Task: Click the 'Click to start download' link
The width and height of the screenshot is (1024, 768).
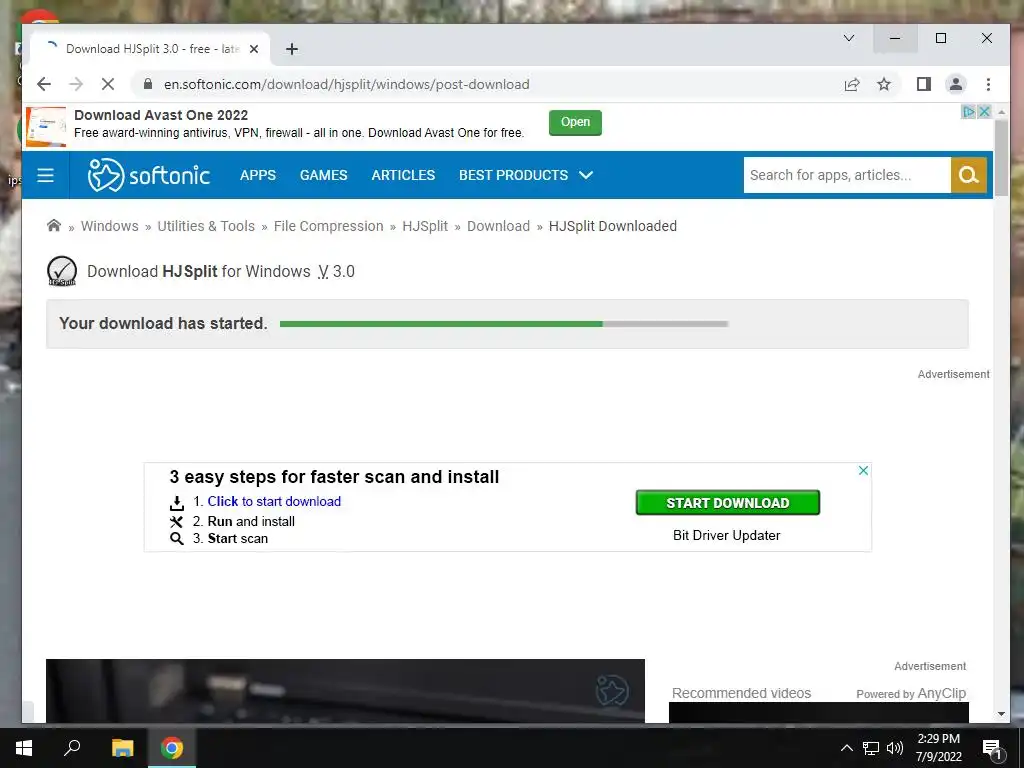Action: point(274,502)
